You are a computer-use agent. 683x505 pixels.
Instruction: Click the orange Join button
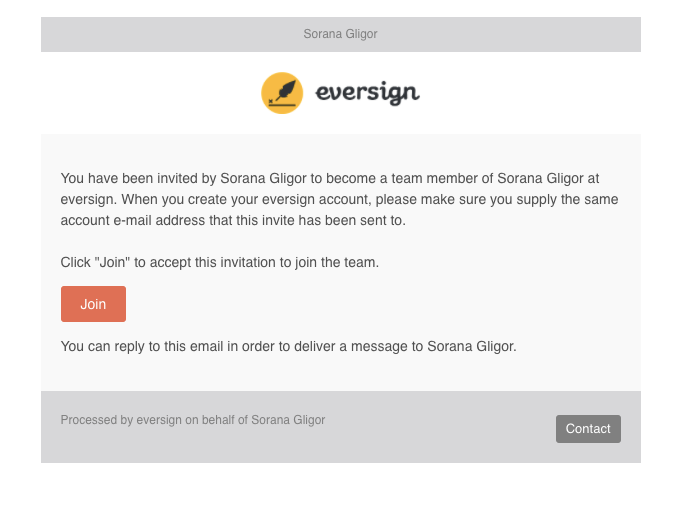click(x=93, y=304)
